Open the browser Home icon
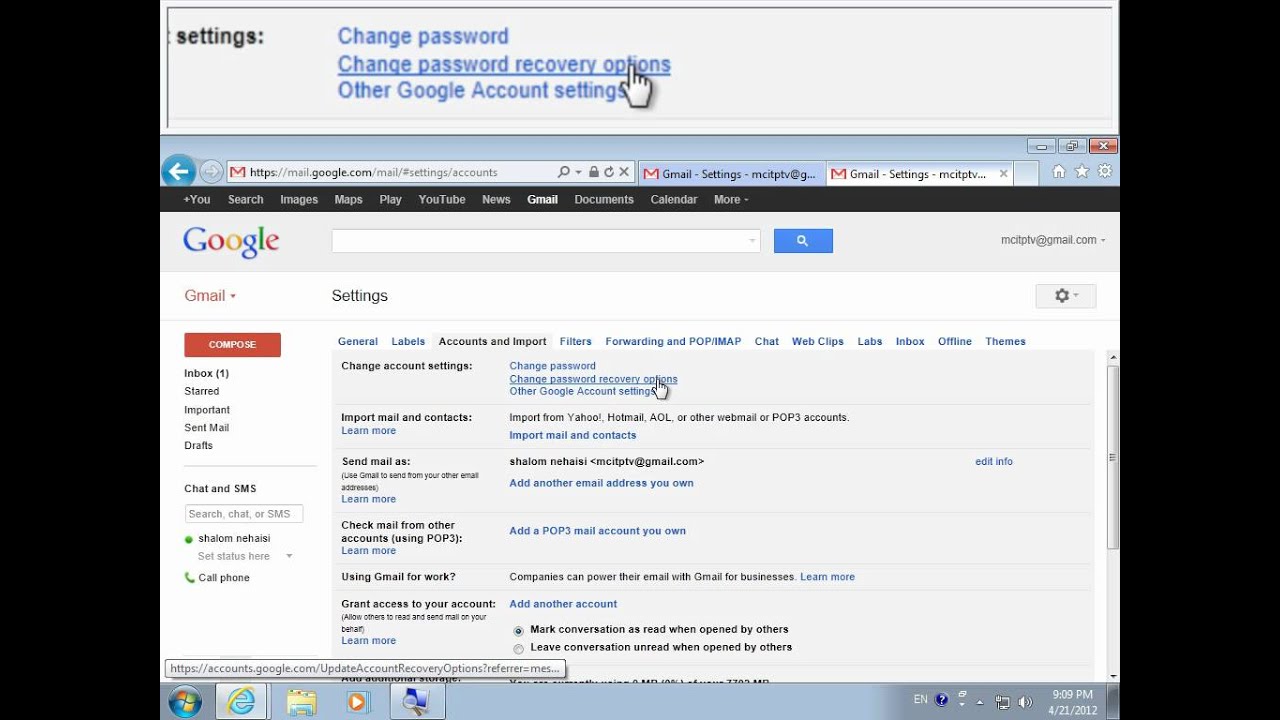The width and height of the screenshot is (1280, 720). pos(1059,172)
